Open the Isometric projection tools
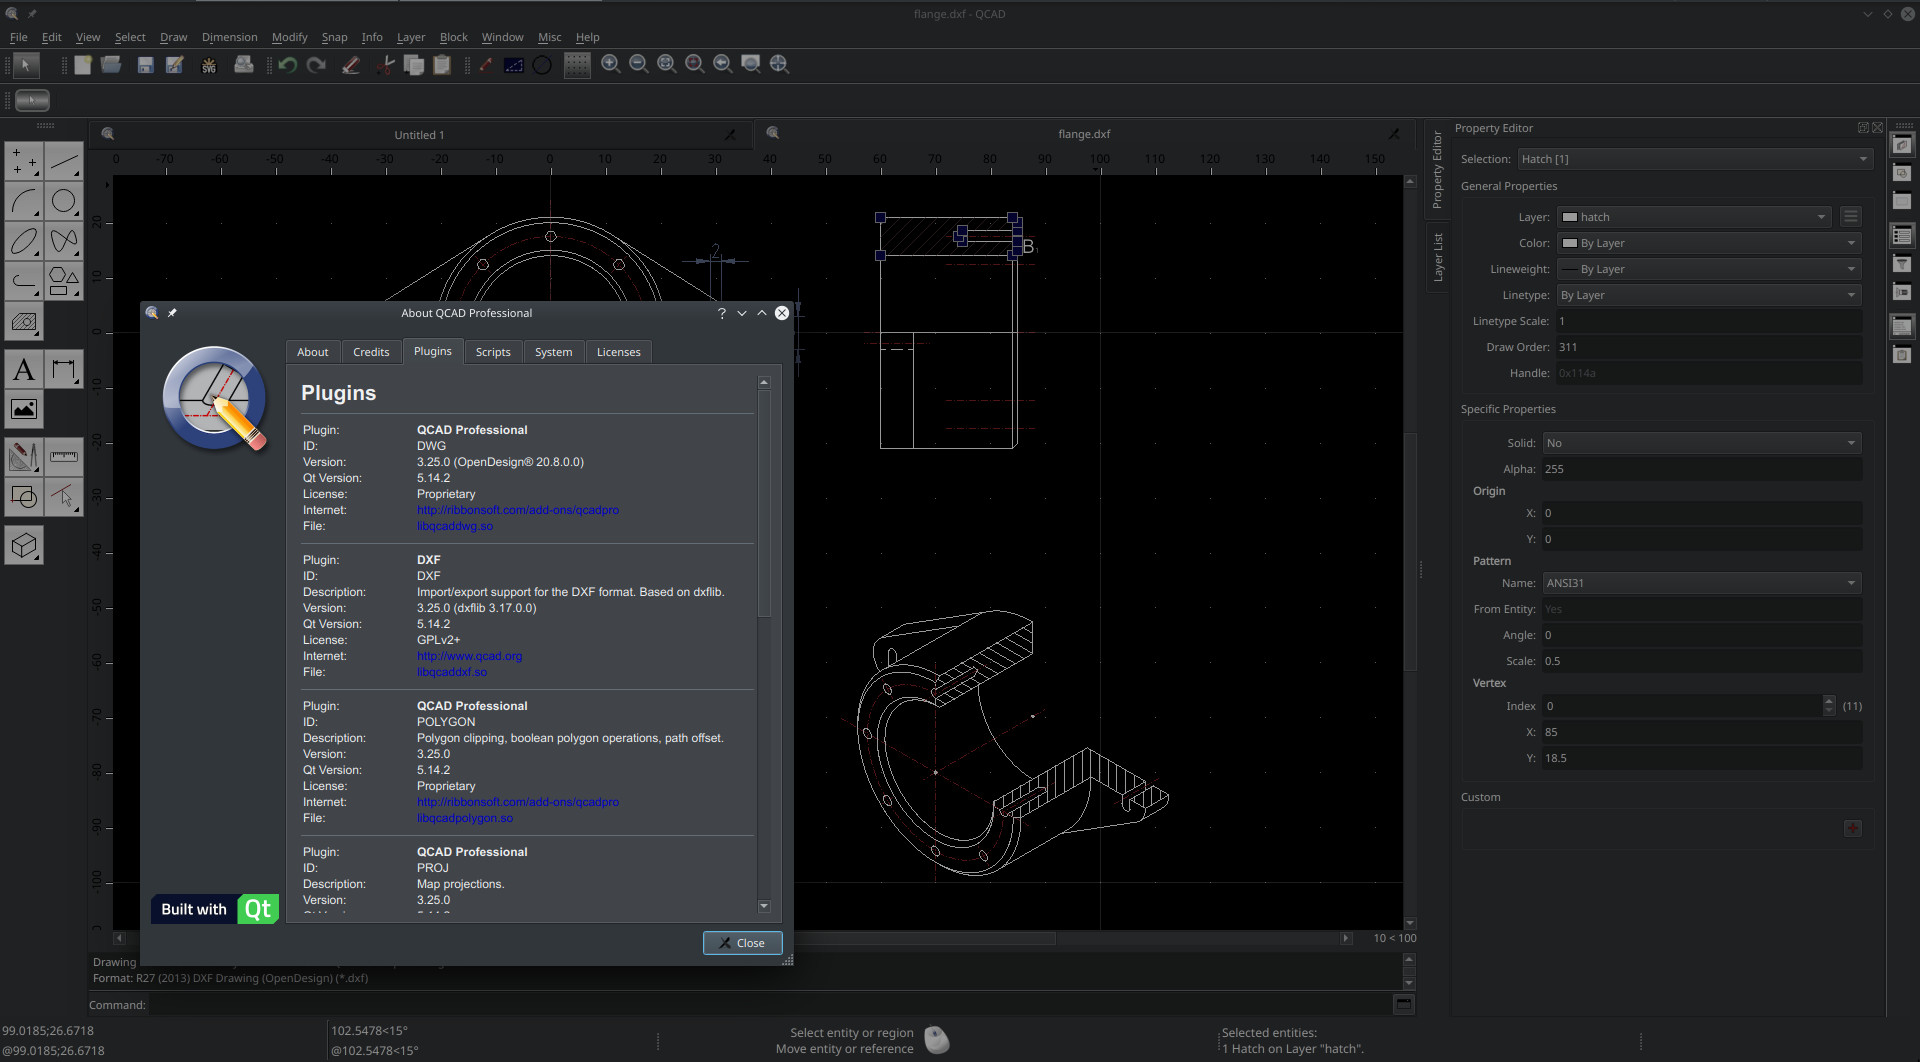Image resolution: width=1920 pixels, height=1062 pixels. click(x=24, y=545)
